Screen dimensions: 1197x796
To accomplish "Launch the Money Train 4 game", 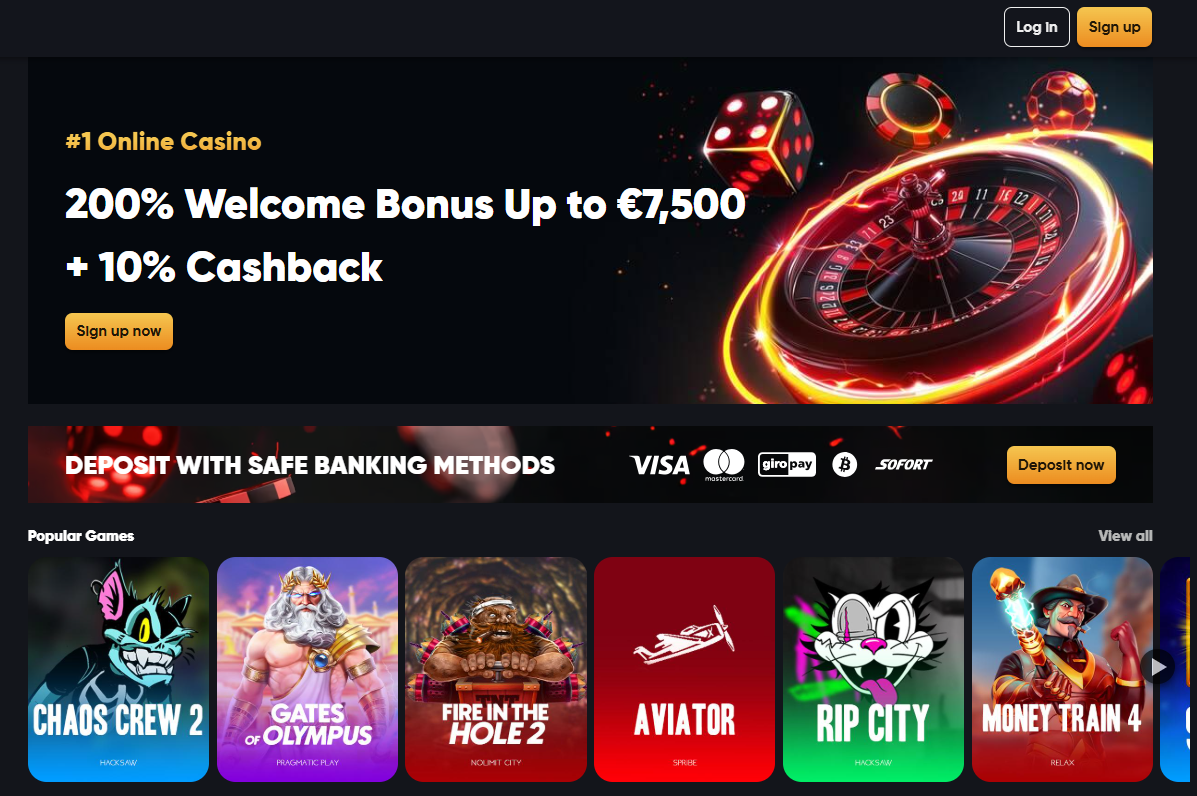I will coord(1062,669).
